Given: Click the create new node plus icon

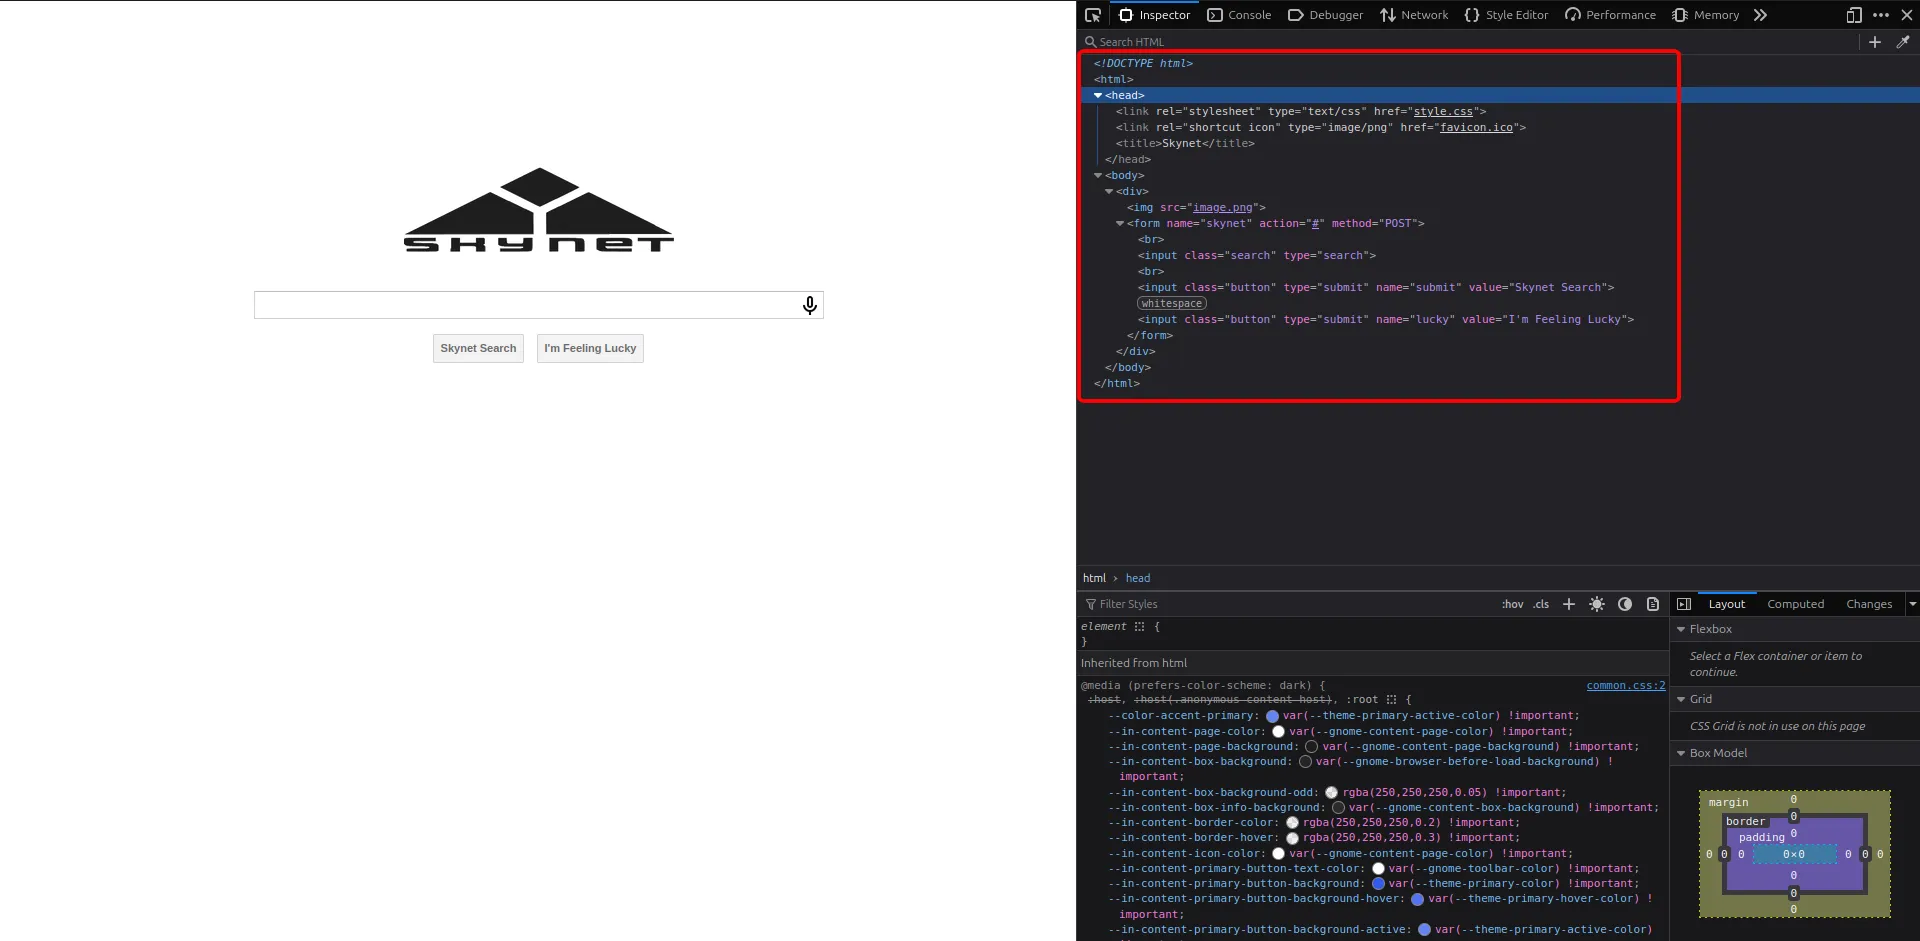Looking at the screenshot, I should (x=1875, y=42).
